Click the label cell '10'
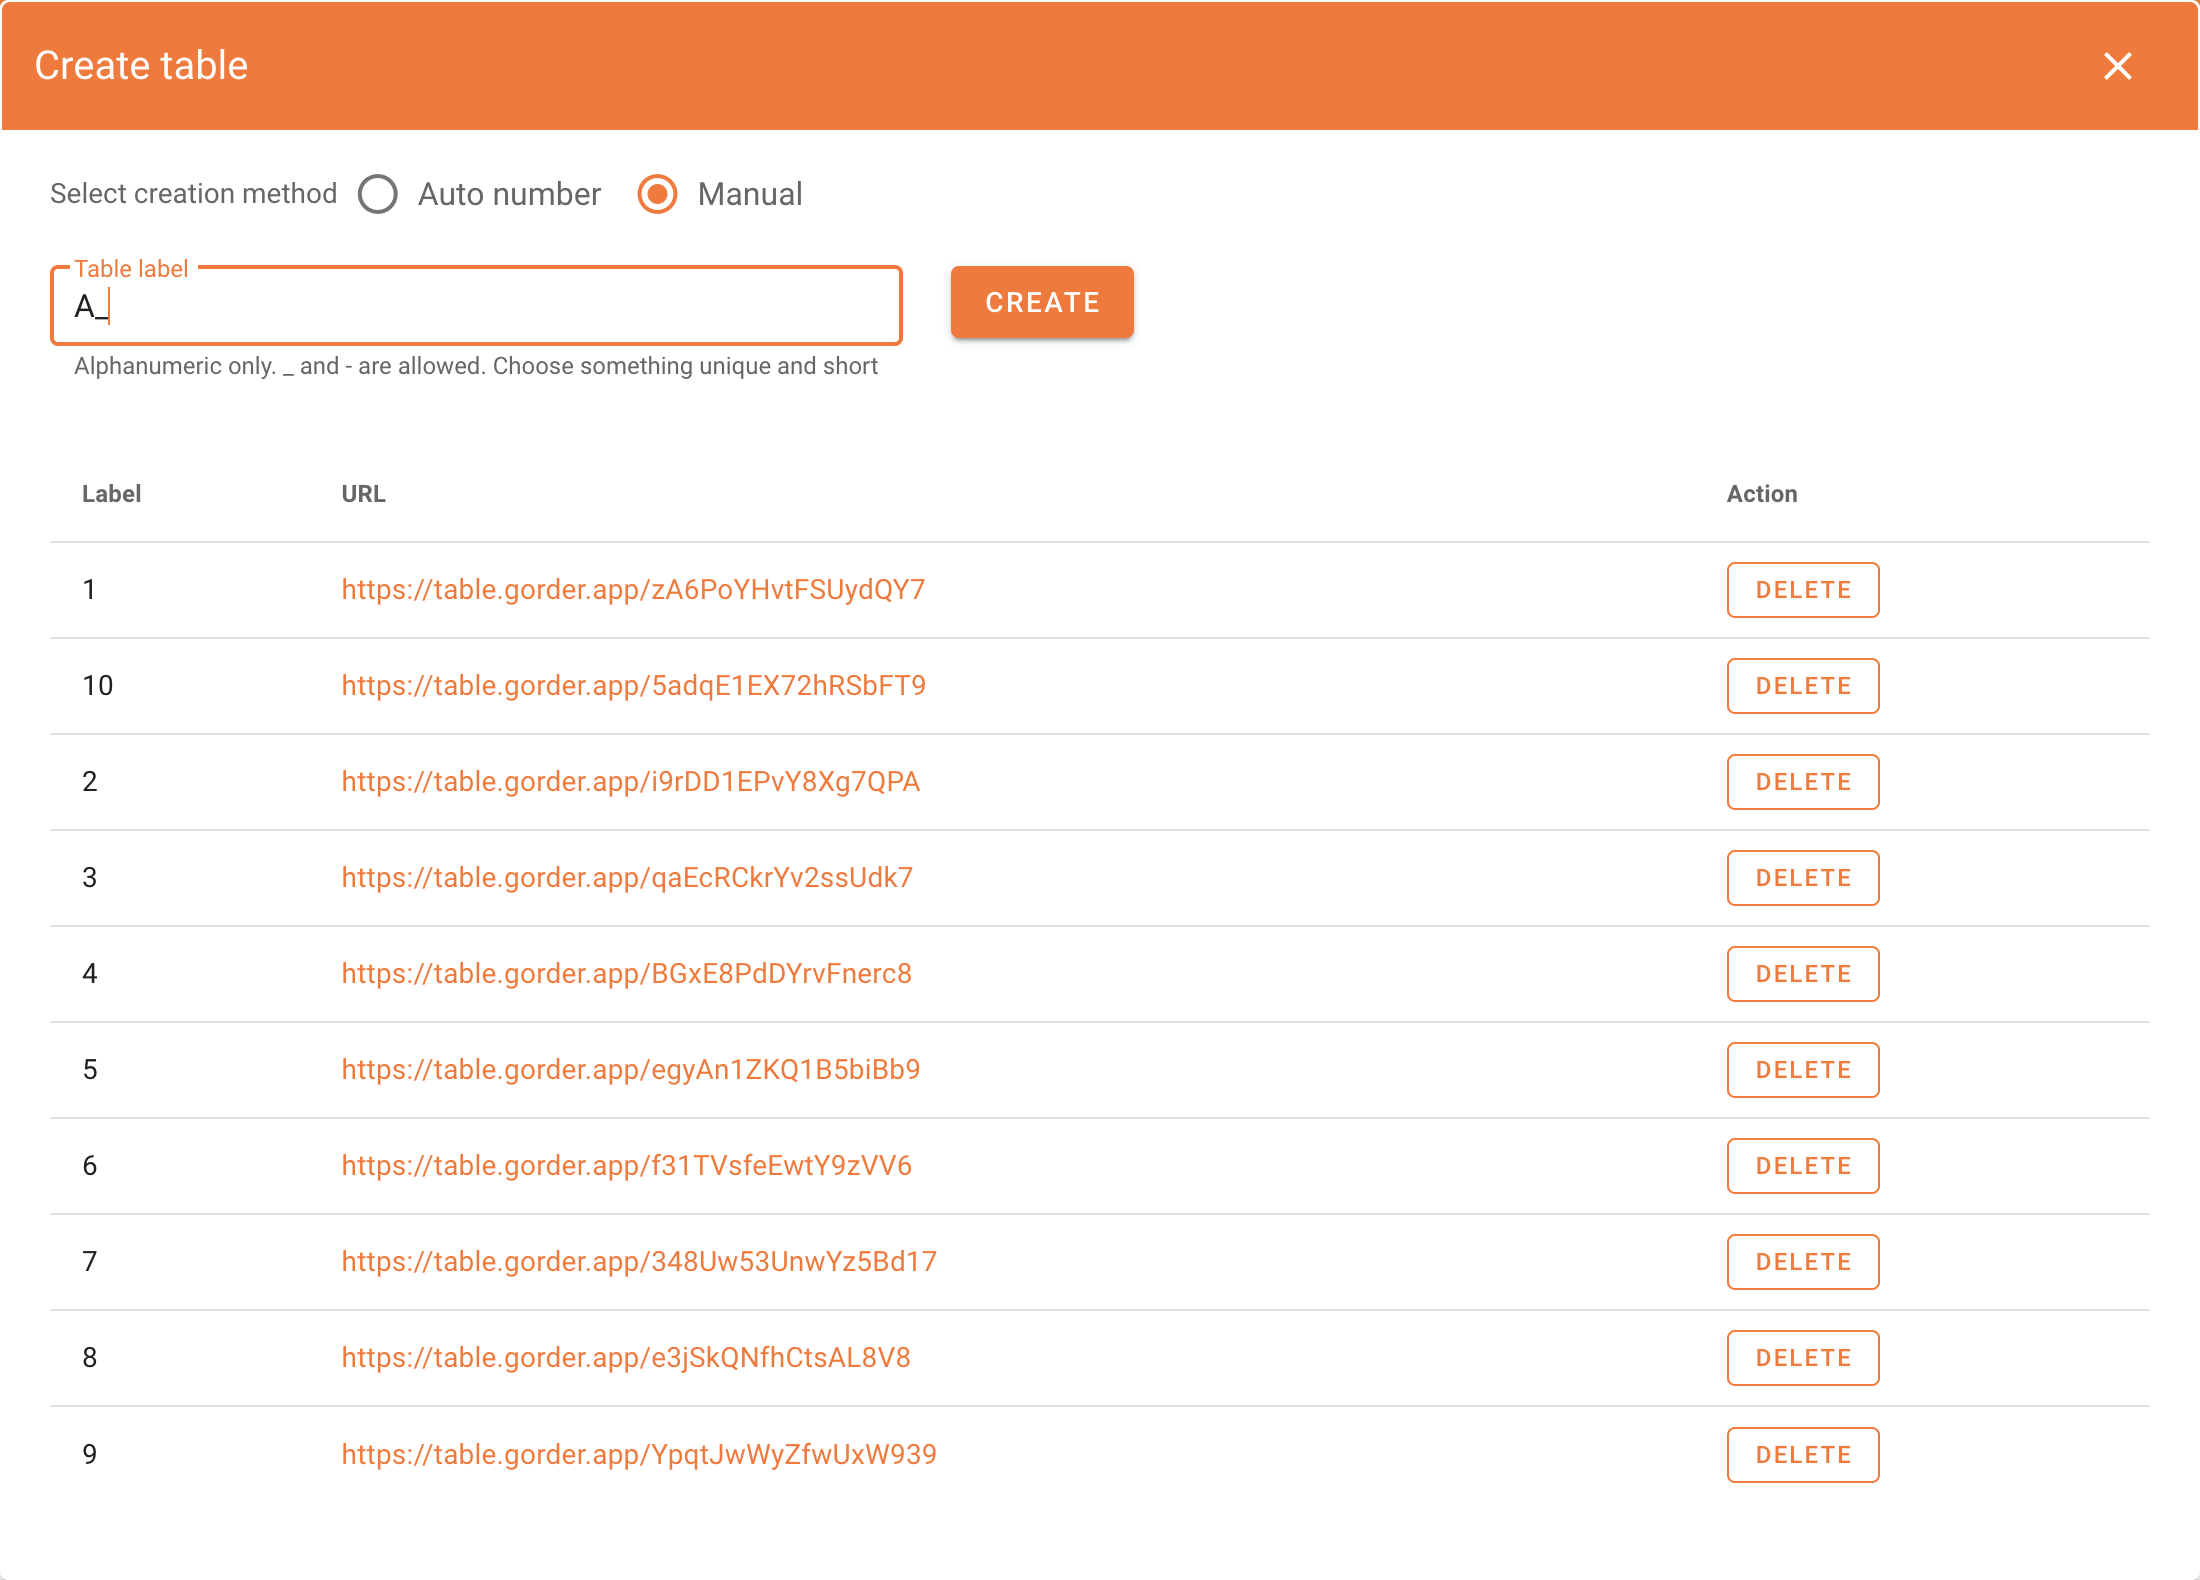 98,686
